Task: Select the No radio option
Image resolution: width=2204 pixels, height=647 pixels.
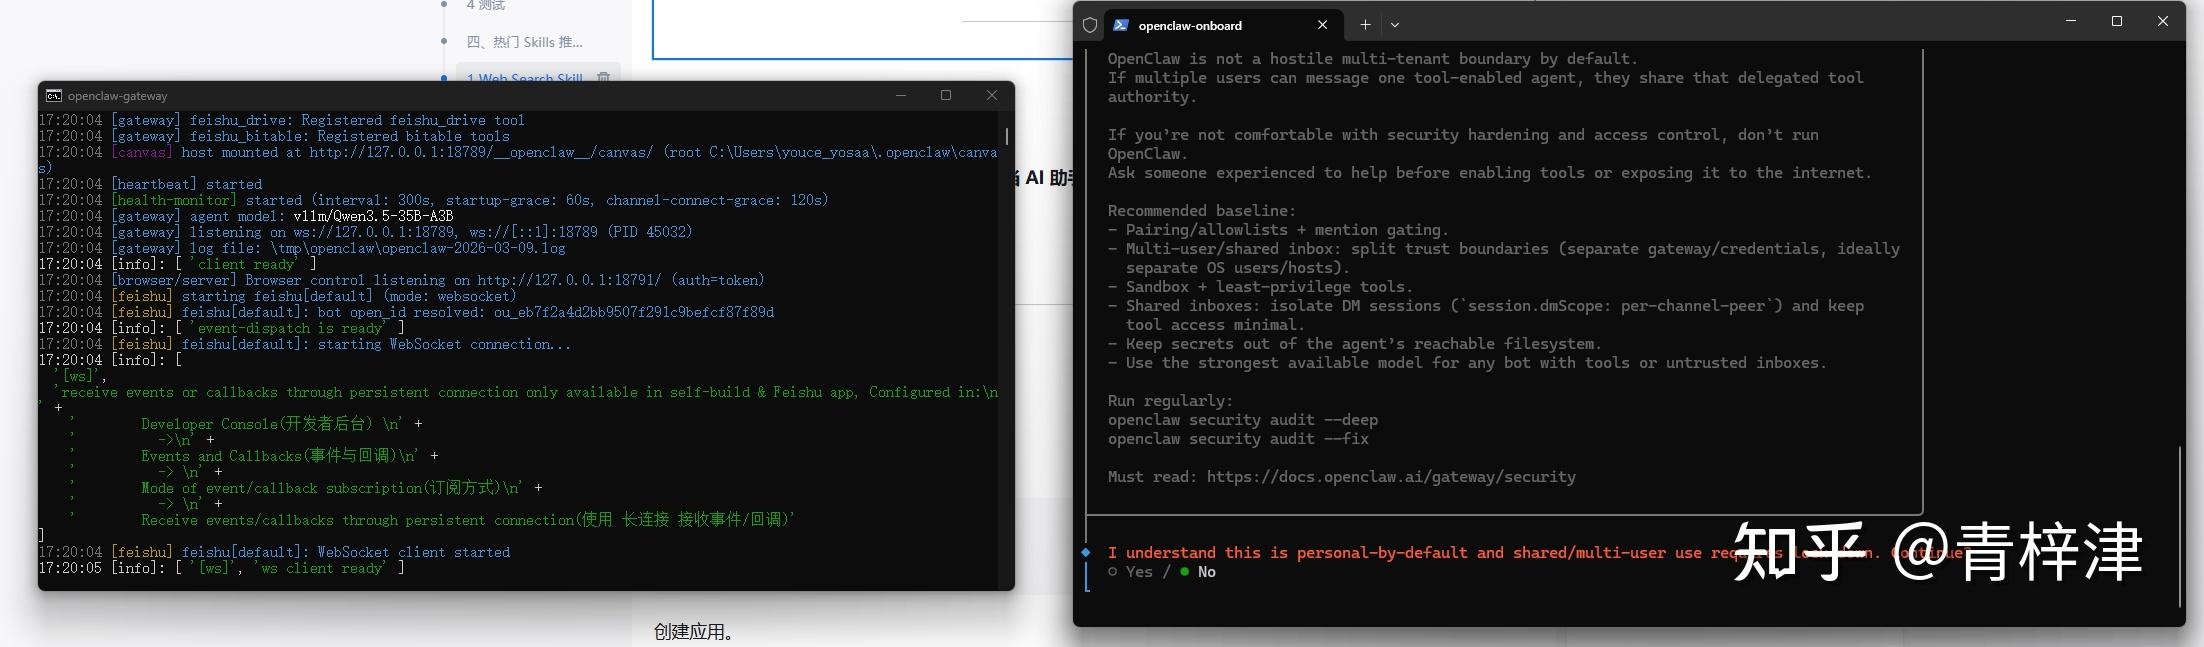Action: 1197,572
